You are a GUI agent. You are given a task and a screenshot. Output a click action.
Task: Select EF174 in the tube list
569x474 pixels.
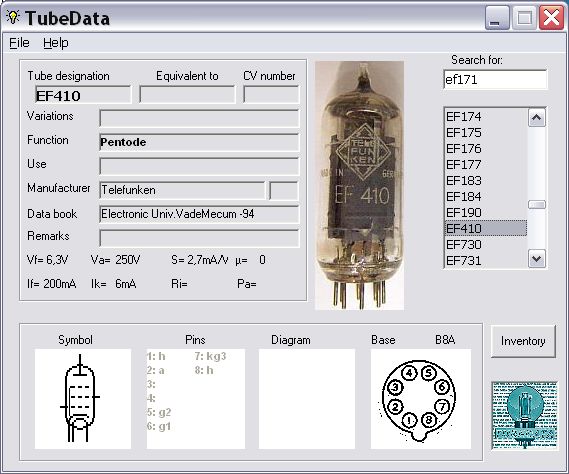pos(486,117)
